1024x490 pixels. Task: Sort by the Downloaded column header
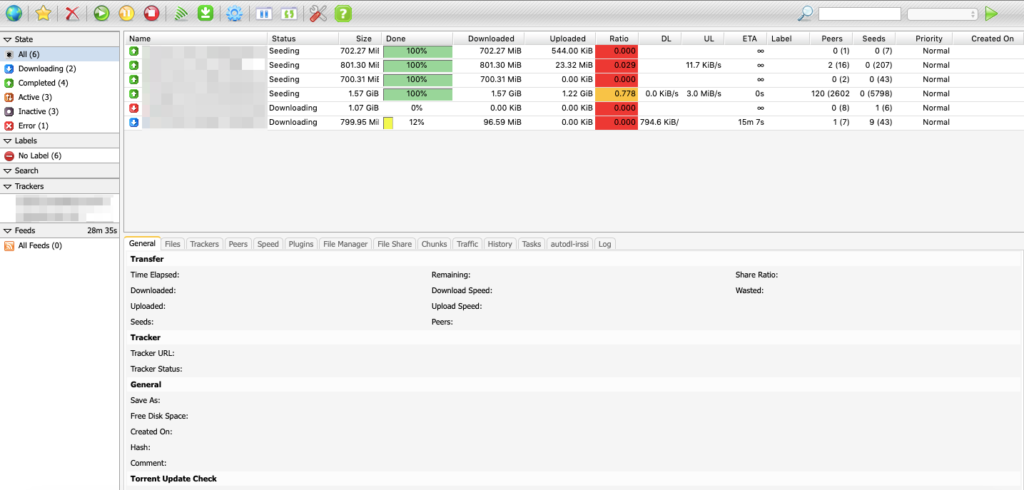click(x=487, y=39)
